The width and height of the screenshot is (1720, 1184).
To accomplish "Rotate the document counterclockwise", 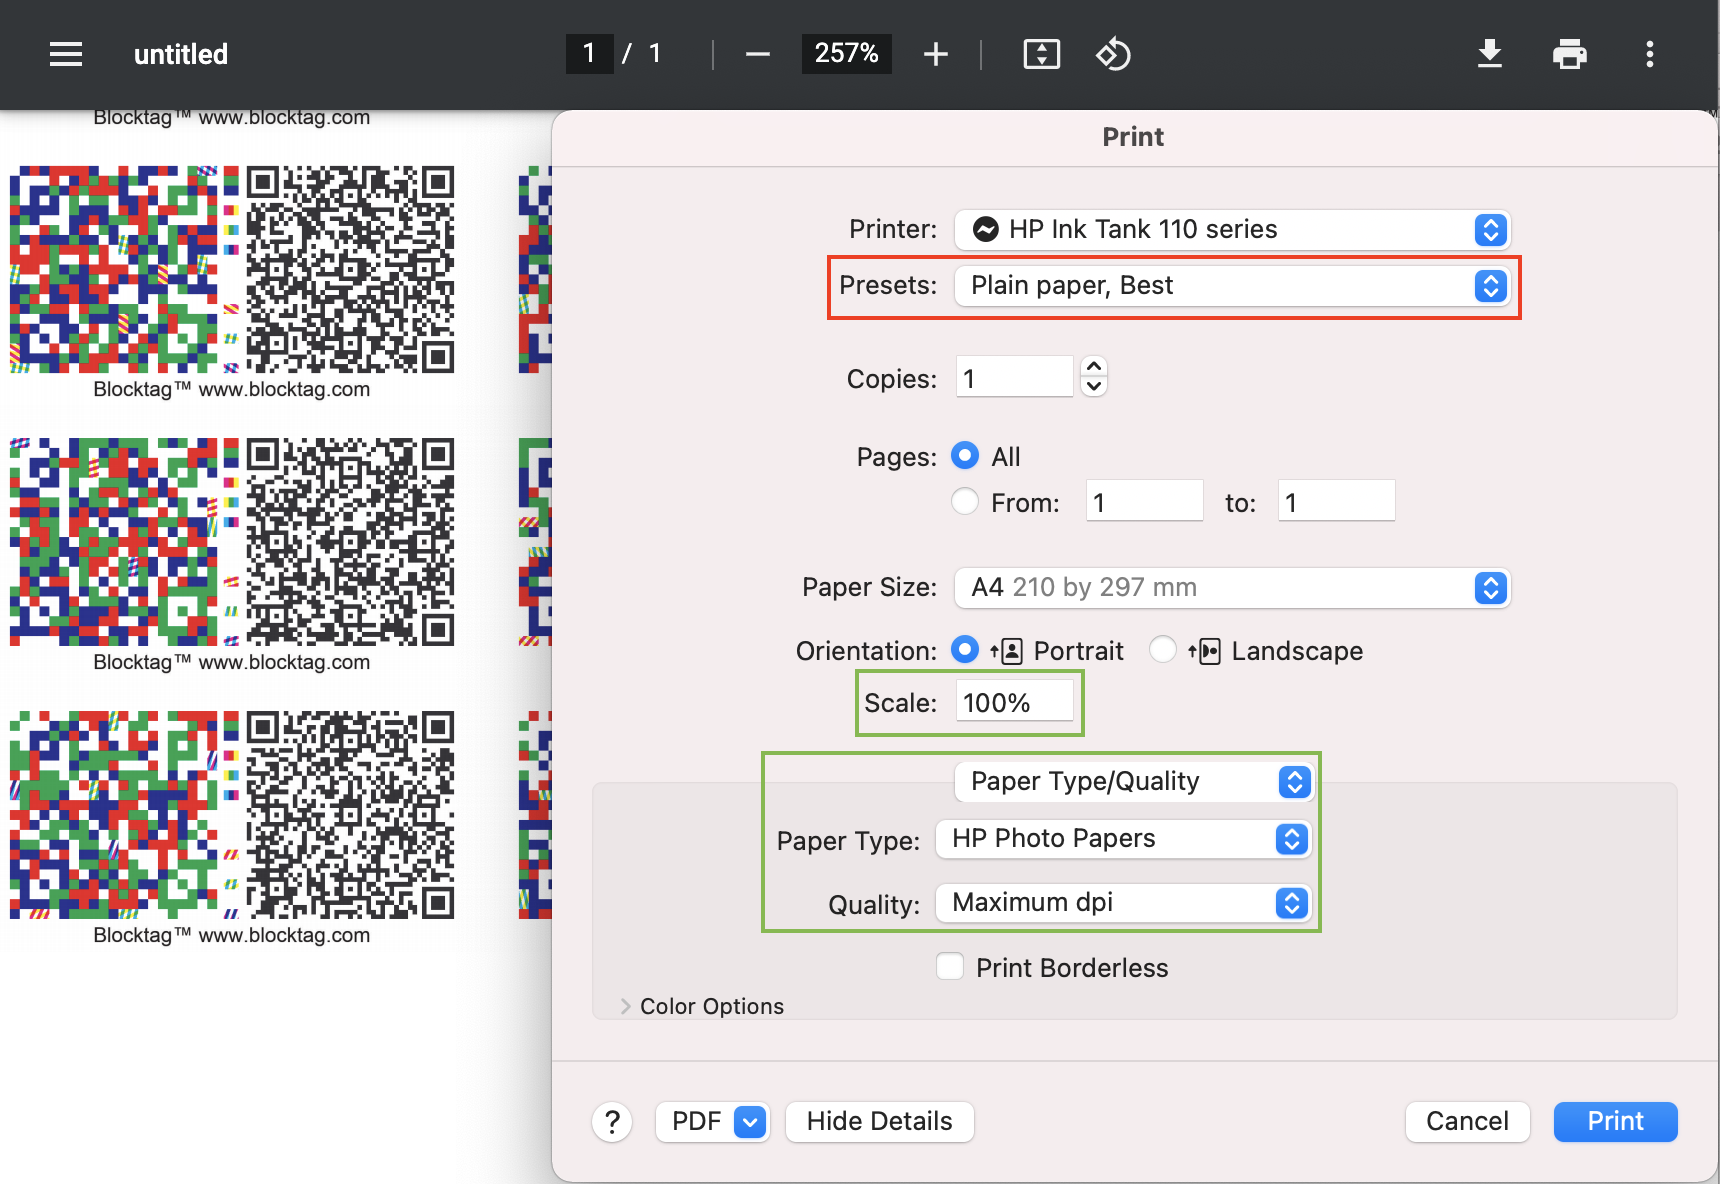I will point(1113,54).
